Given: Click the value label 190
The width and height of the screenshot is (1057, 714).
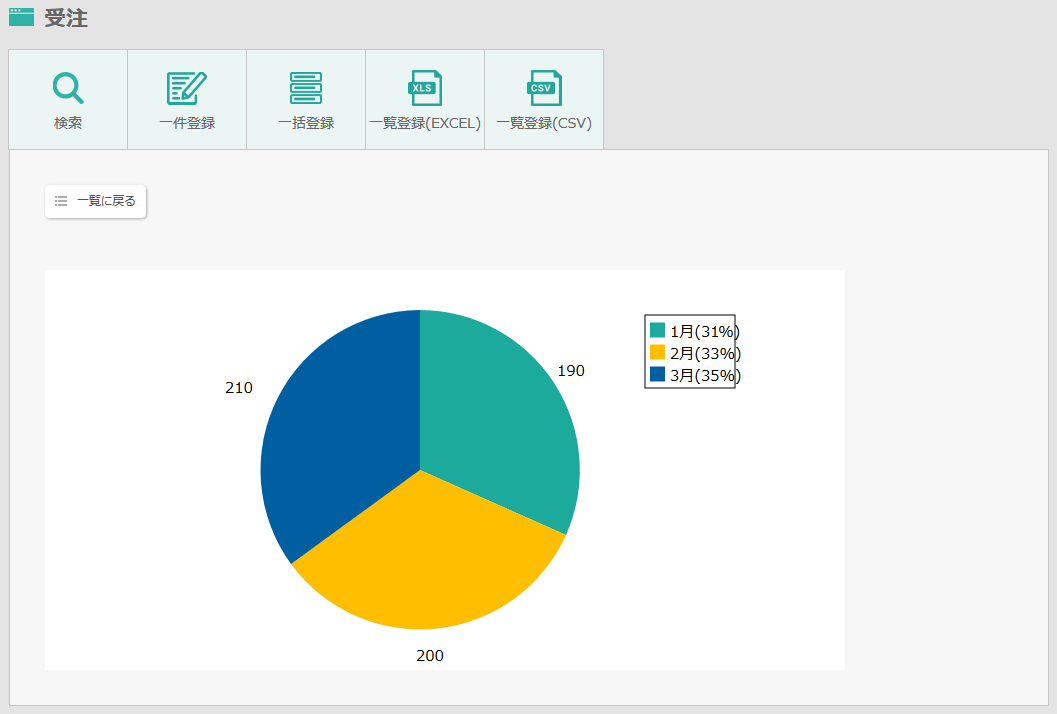Looking at the screenshot, I should [571, 371].
